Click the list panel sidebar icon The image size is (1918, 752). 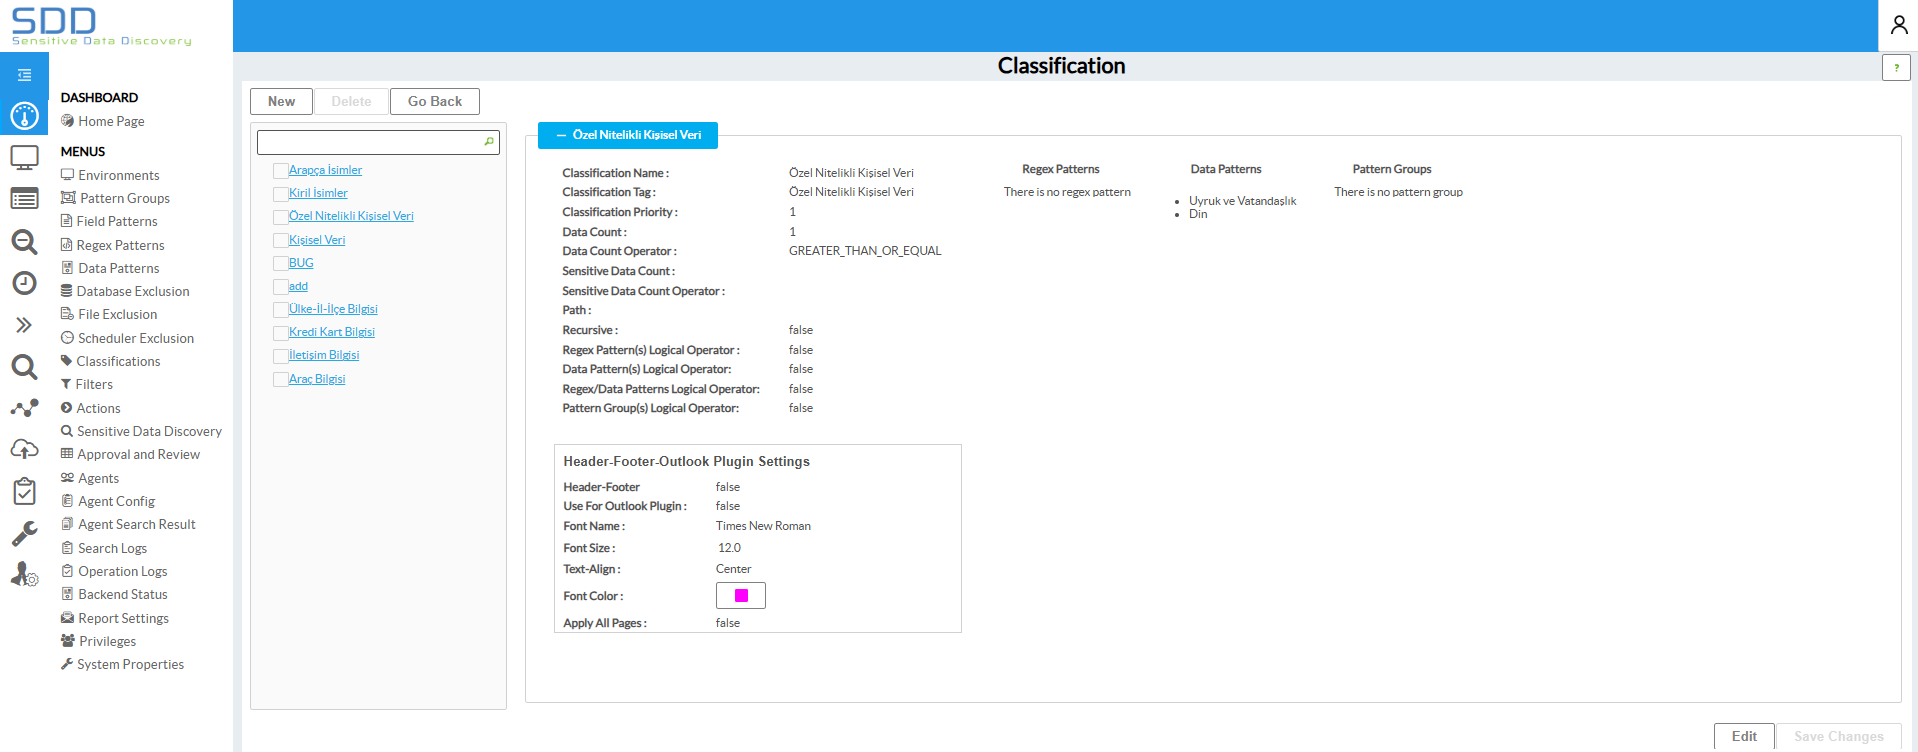click(x=24, y=199)
